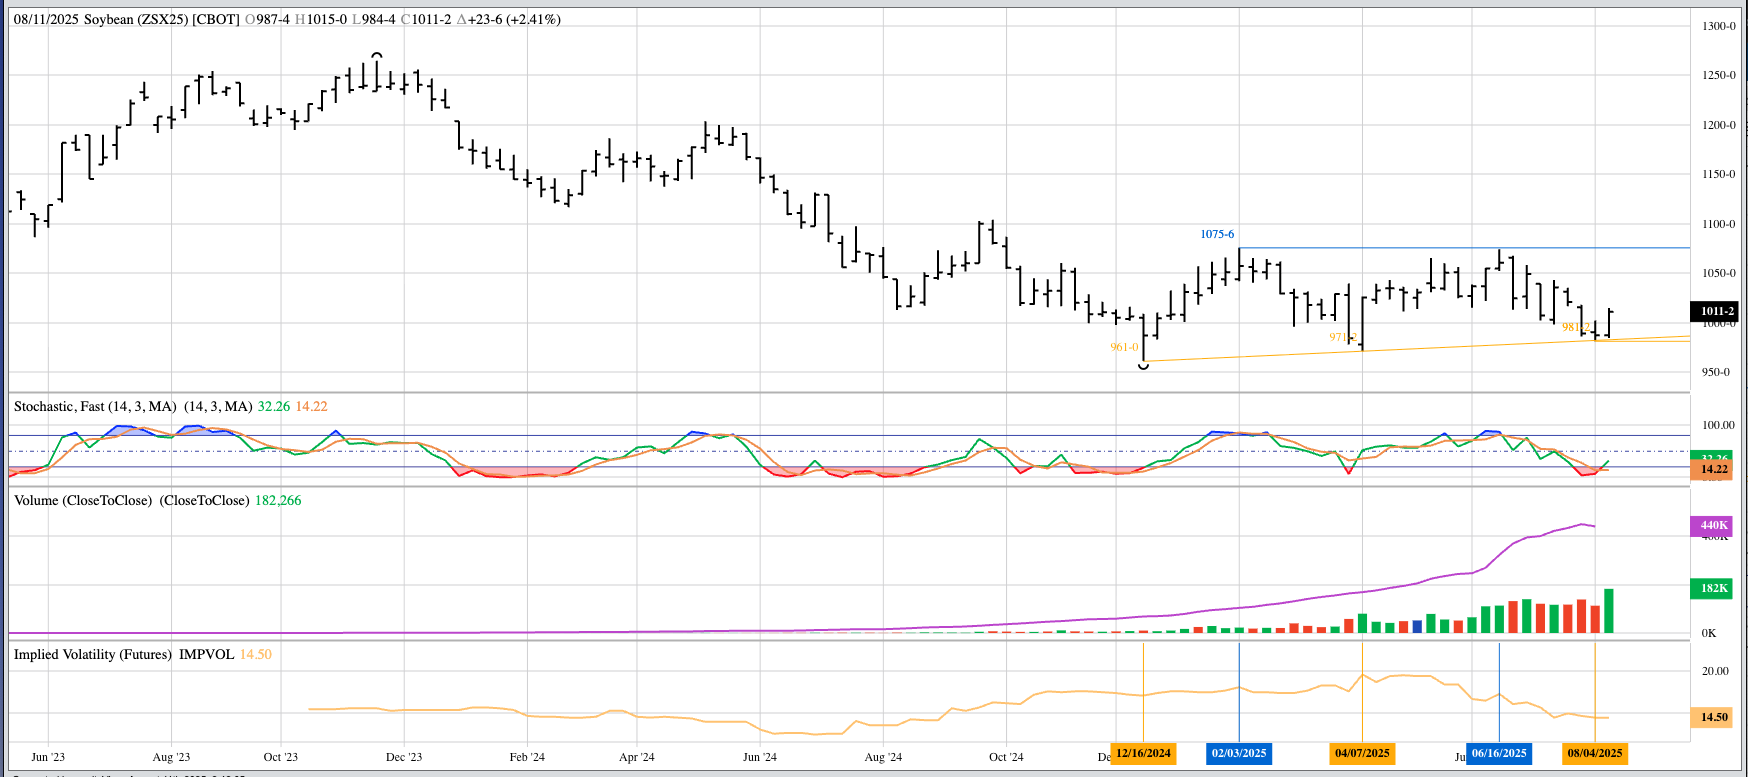Click the 04/07/2025 orange date marker

pyautogui.click(x=1362, y=753)
